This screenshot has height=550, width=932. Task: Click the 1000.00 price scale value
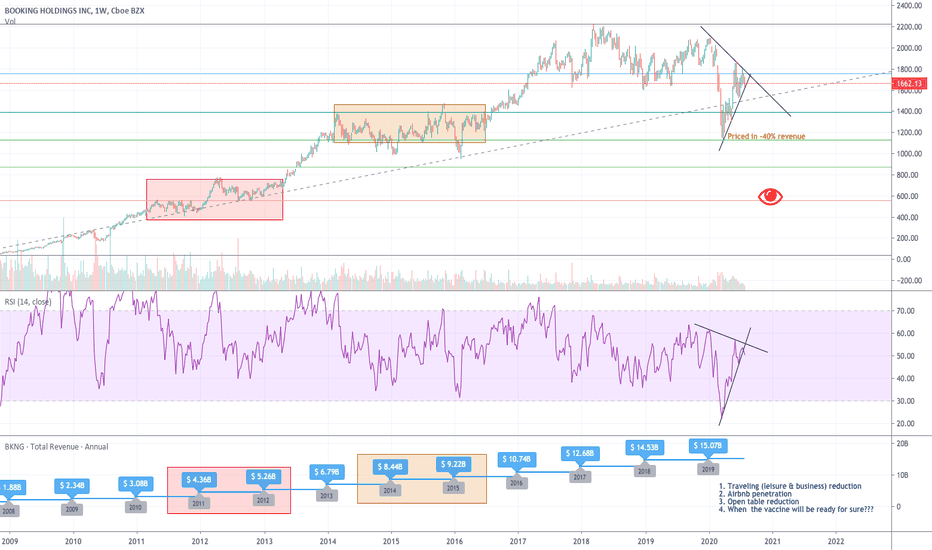(909, 153)
